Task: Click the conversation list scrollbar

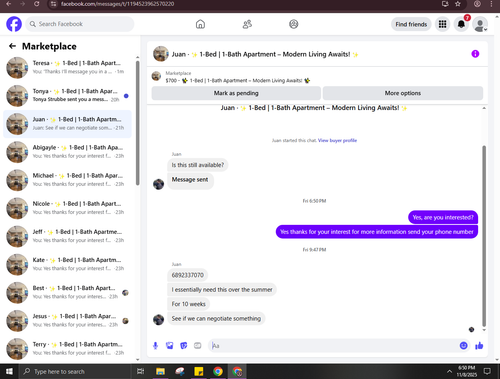Action: 138,123
